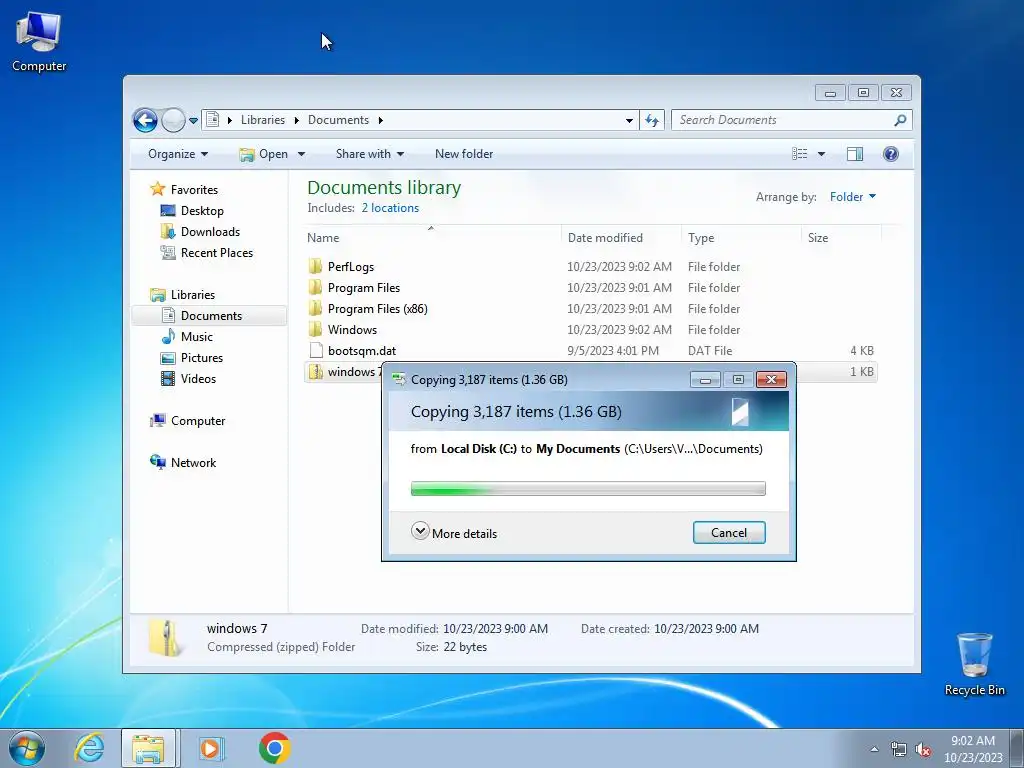Click Windows Explorer taskbar button
The height and width of the screenshot is (768, 1024).
pos(148,748)
